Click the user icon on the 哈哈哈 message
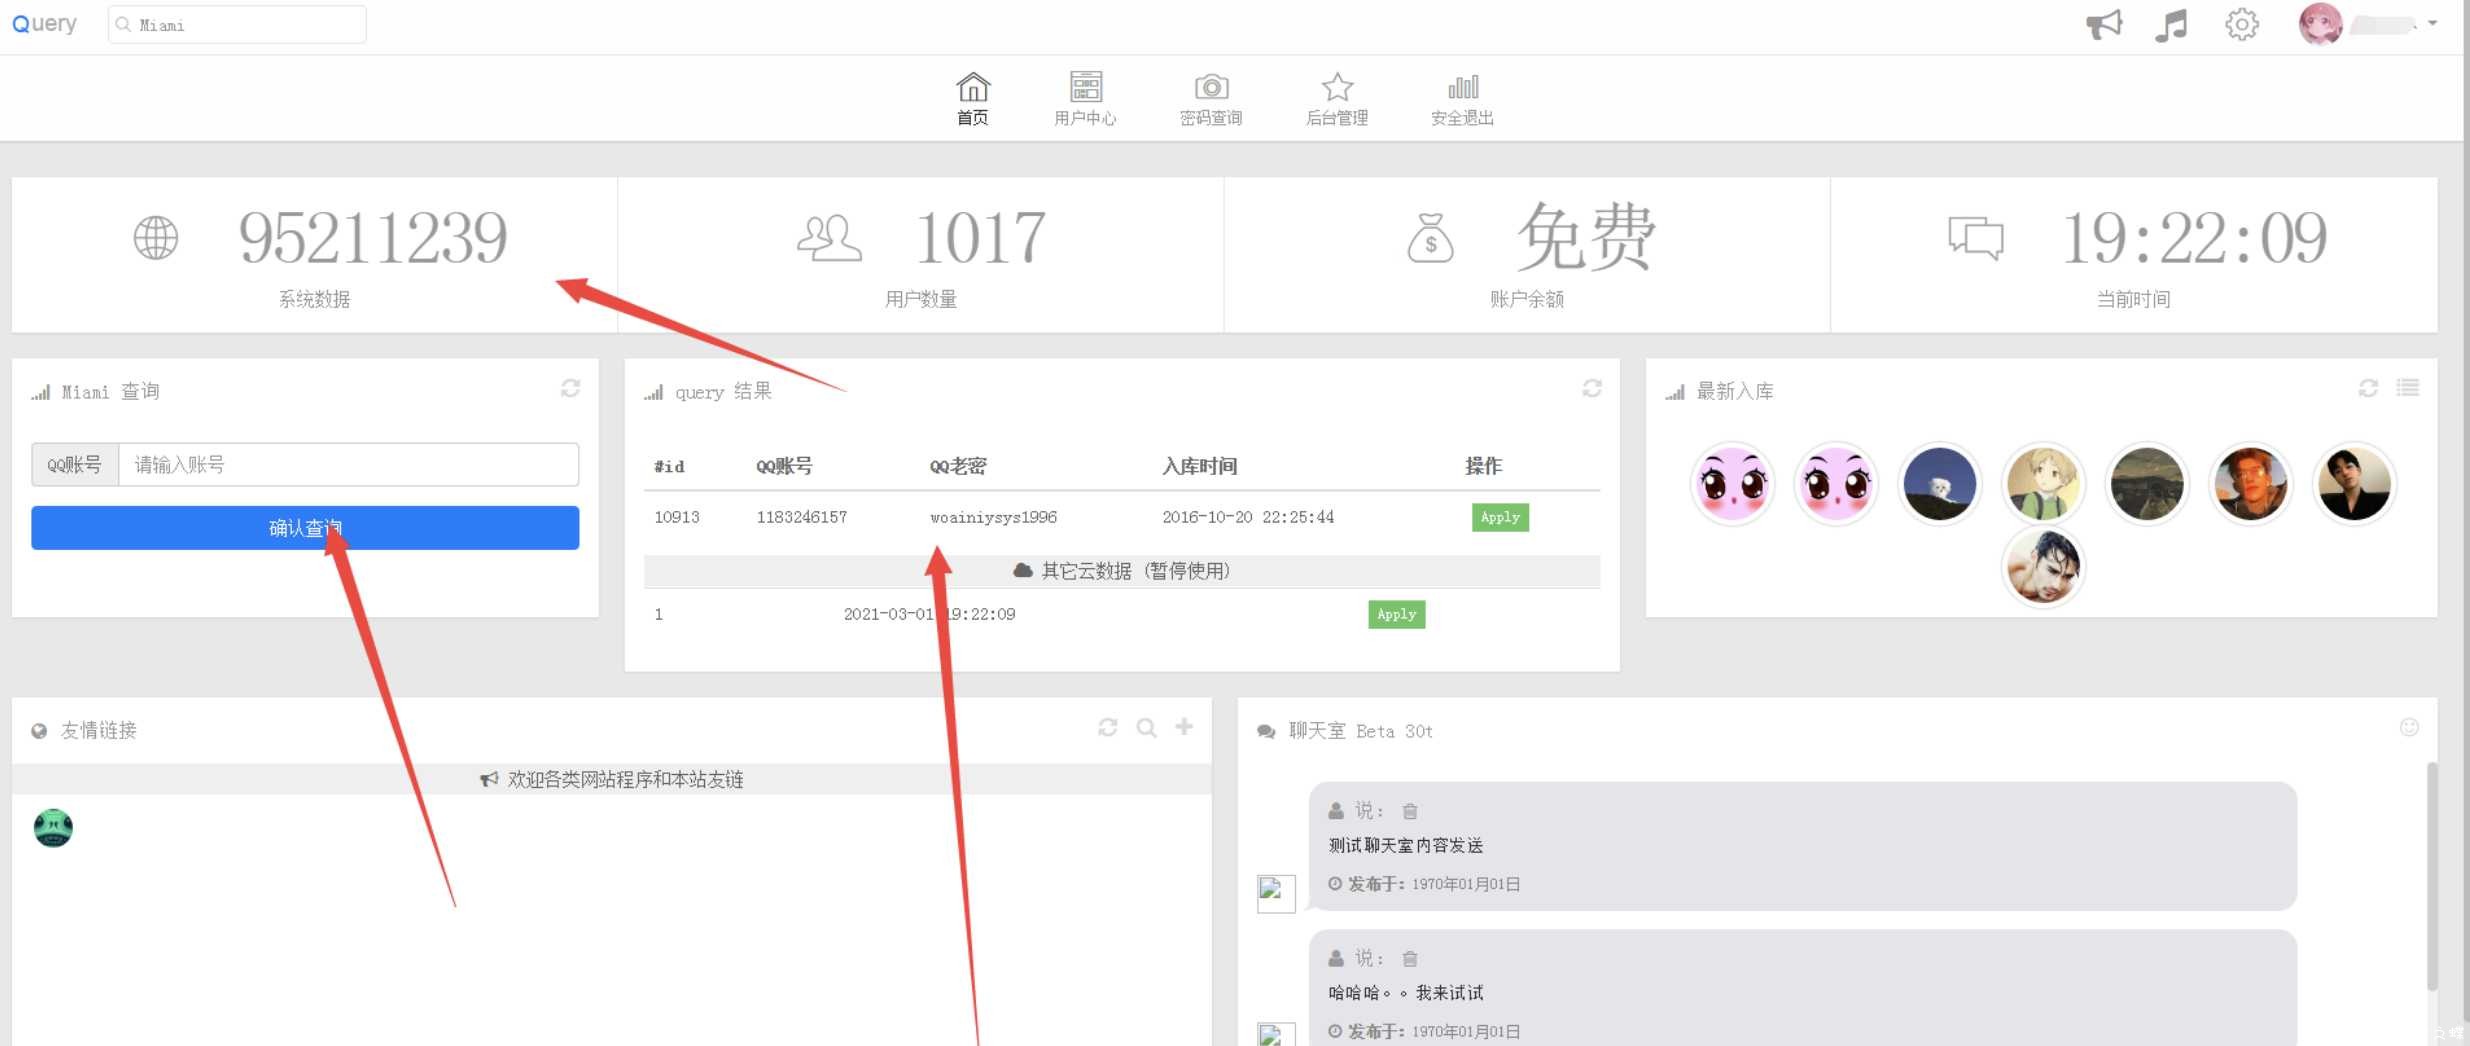2470x1046 pixels. tap(1336, 959)
